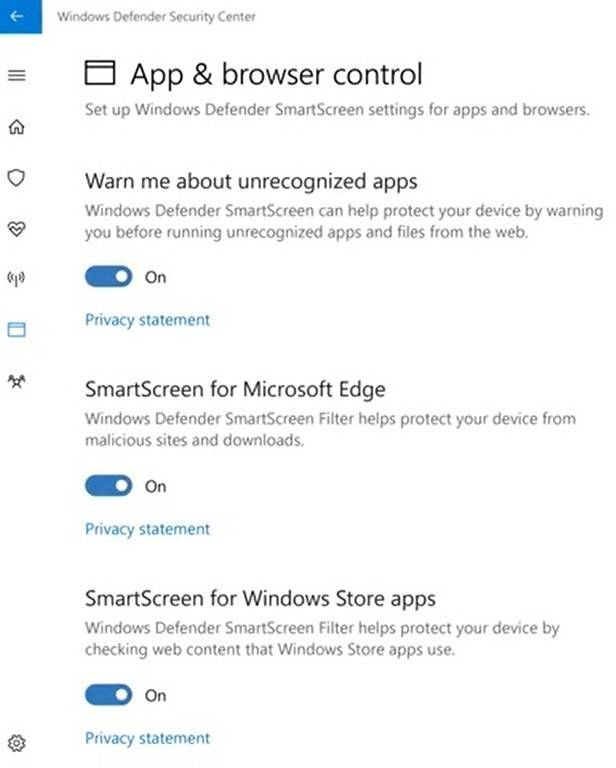The width and height of the screenshot is (616, 768).
Task: Open Virus & threat protection shield icon
Action: [x=17, y=177]
